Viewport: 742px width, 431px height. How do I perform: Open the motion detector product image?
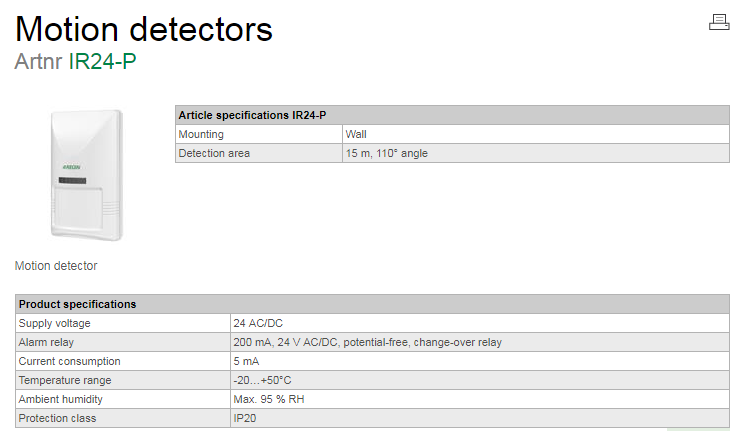[86, 176]
